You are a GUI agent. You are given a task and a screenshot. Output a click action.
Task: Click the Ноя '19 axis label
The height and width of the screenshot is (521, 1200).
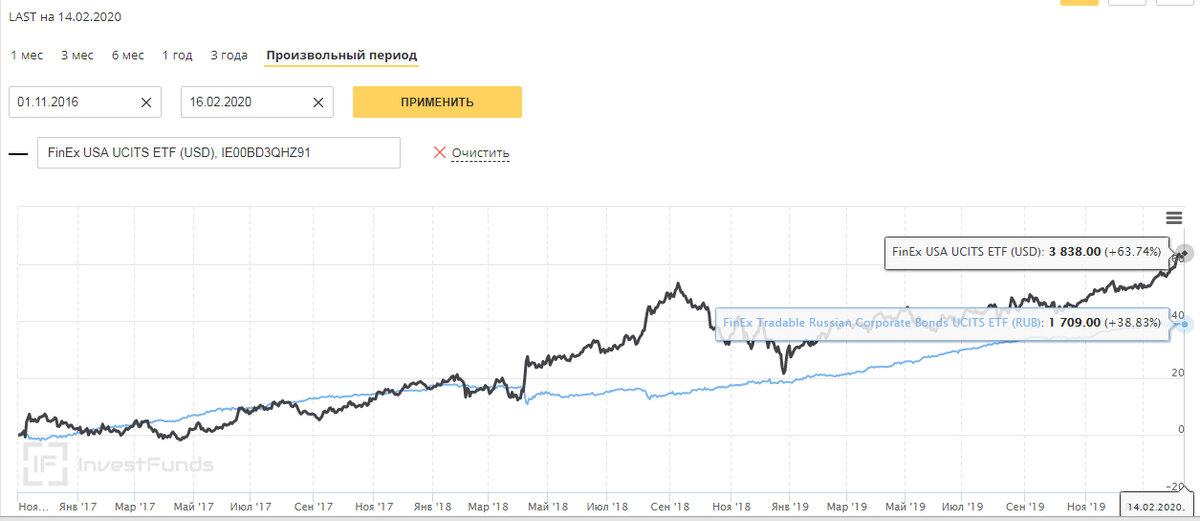[1086, 506]
